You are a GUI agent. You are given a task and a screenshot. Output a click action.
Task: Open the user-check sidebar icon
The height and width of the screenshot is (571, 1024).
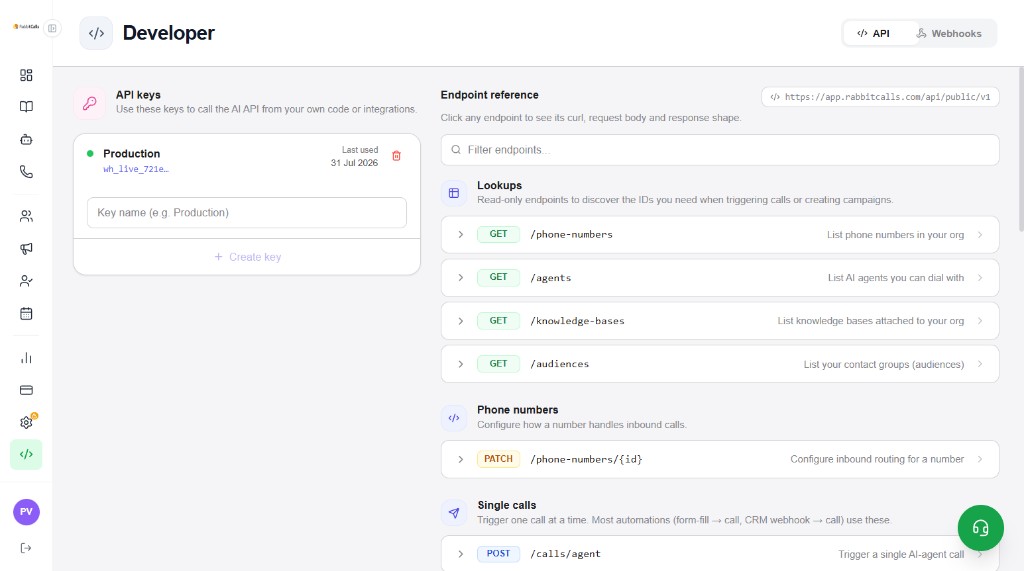click(26, 281)
